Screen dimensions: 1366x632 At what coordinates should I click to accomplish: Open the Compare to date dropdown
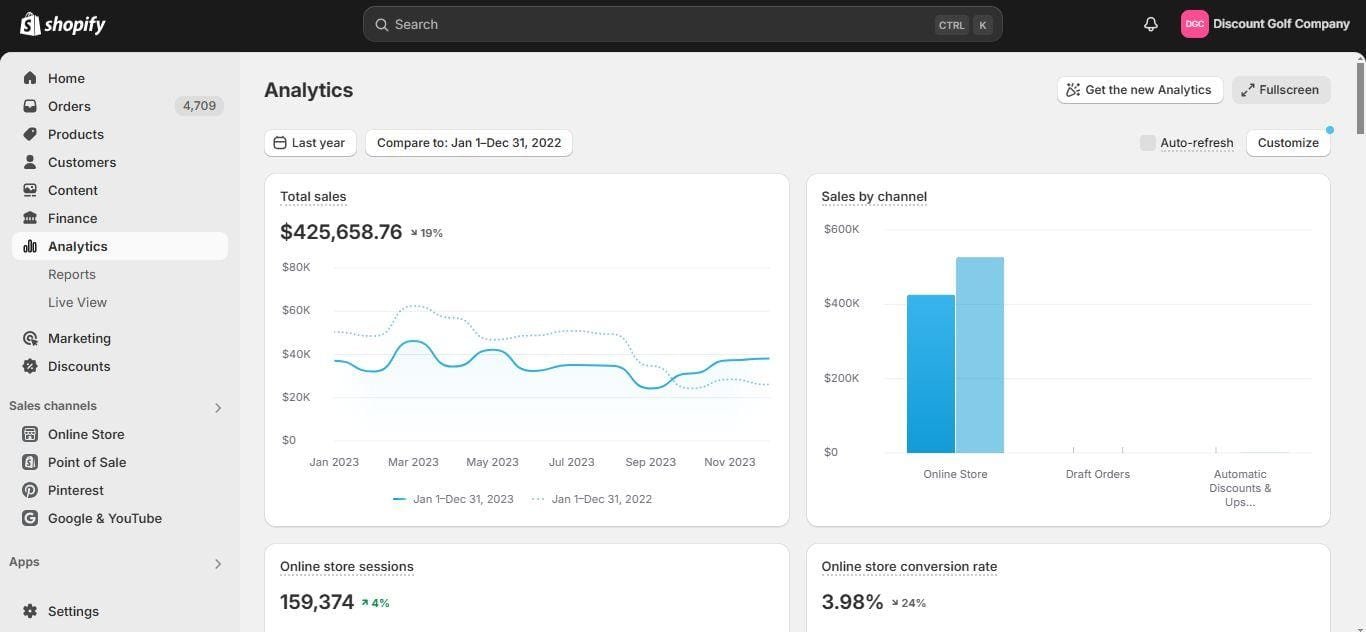click(x=469, y=143)
